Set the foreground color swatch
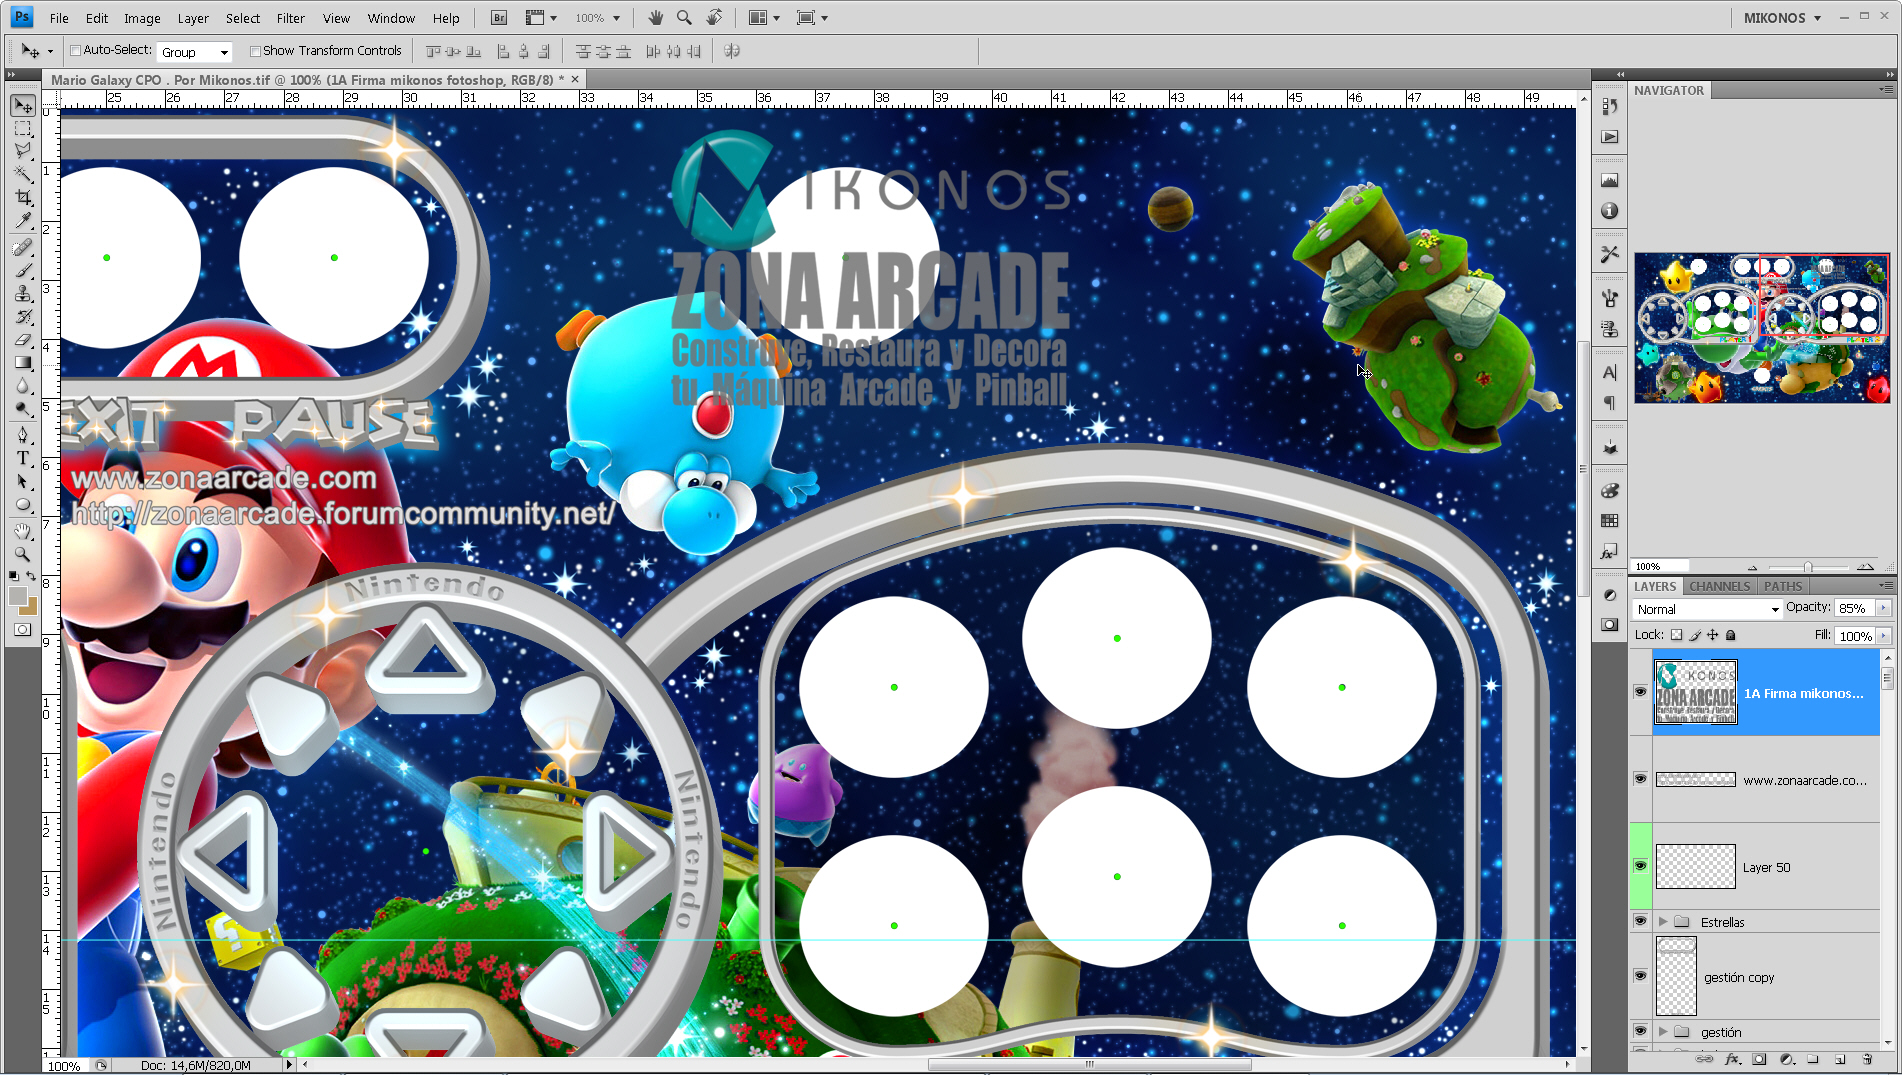 pos(18,596)
